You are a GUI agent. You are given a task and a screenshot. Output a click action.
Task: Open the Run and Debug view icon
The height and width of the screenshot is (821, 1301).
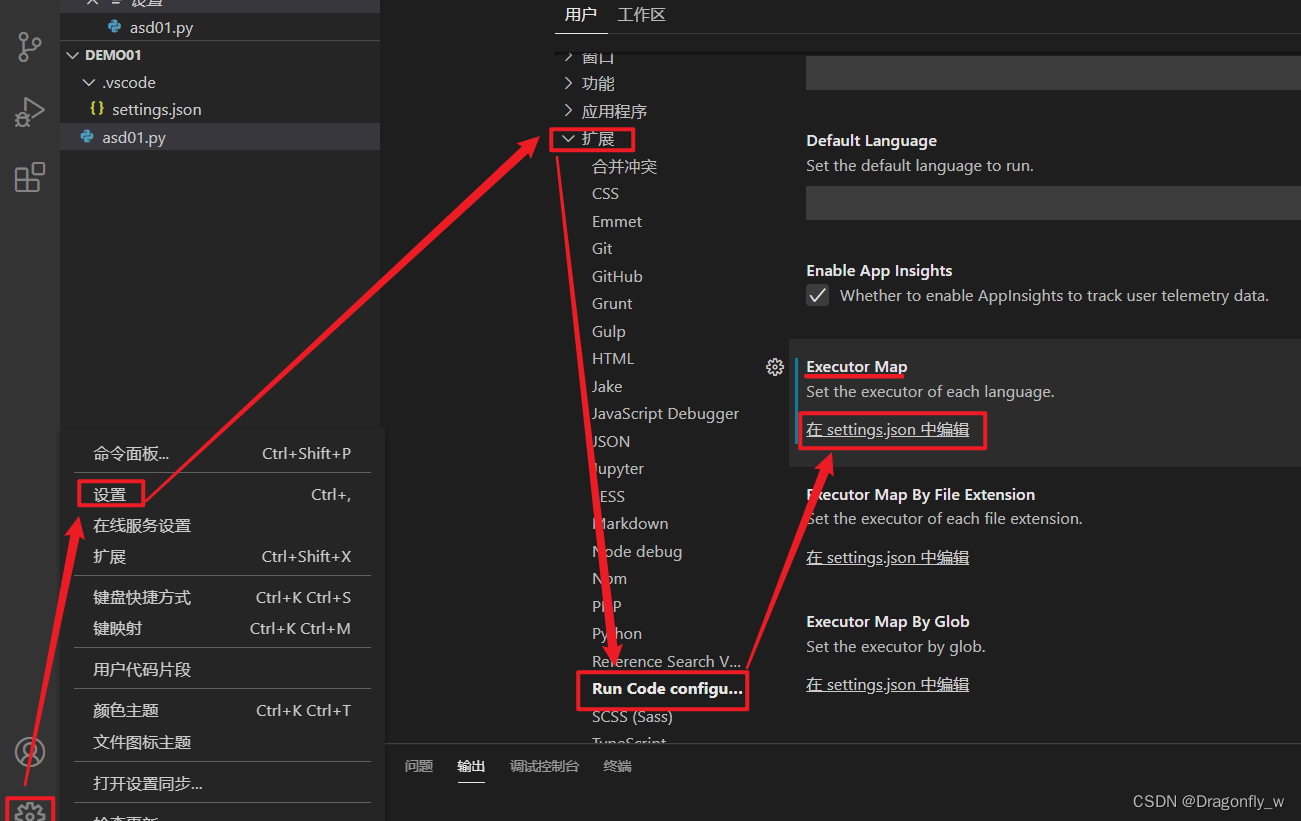click(x=30, y=112)
